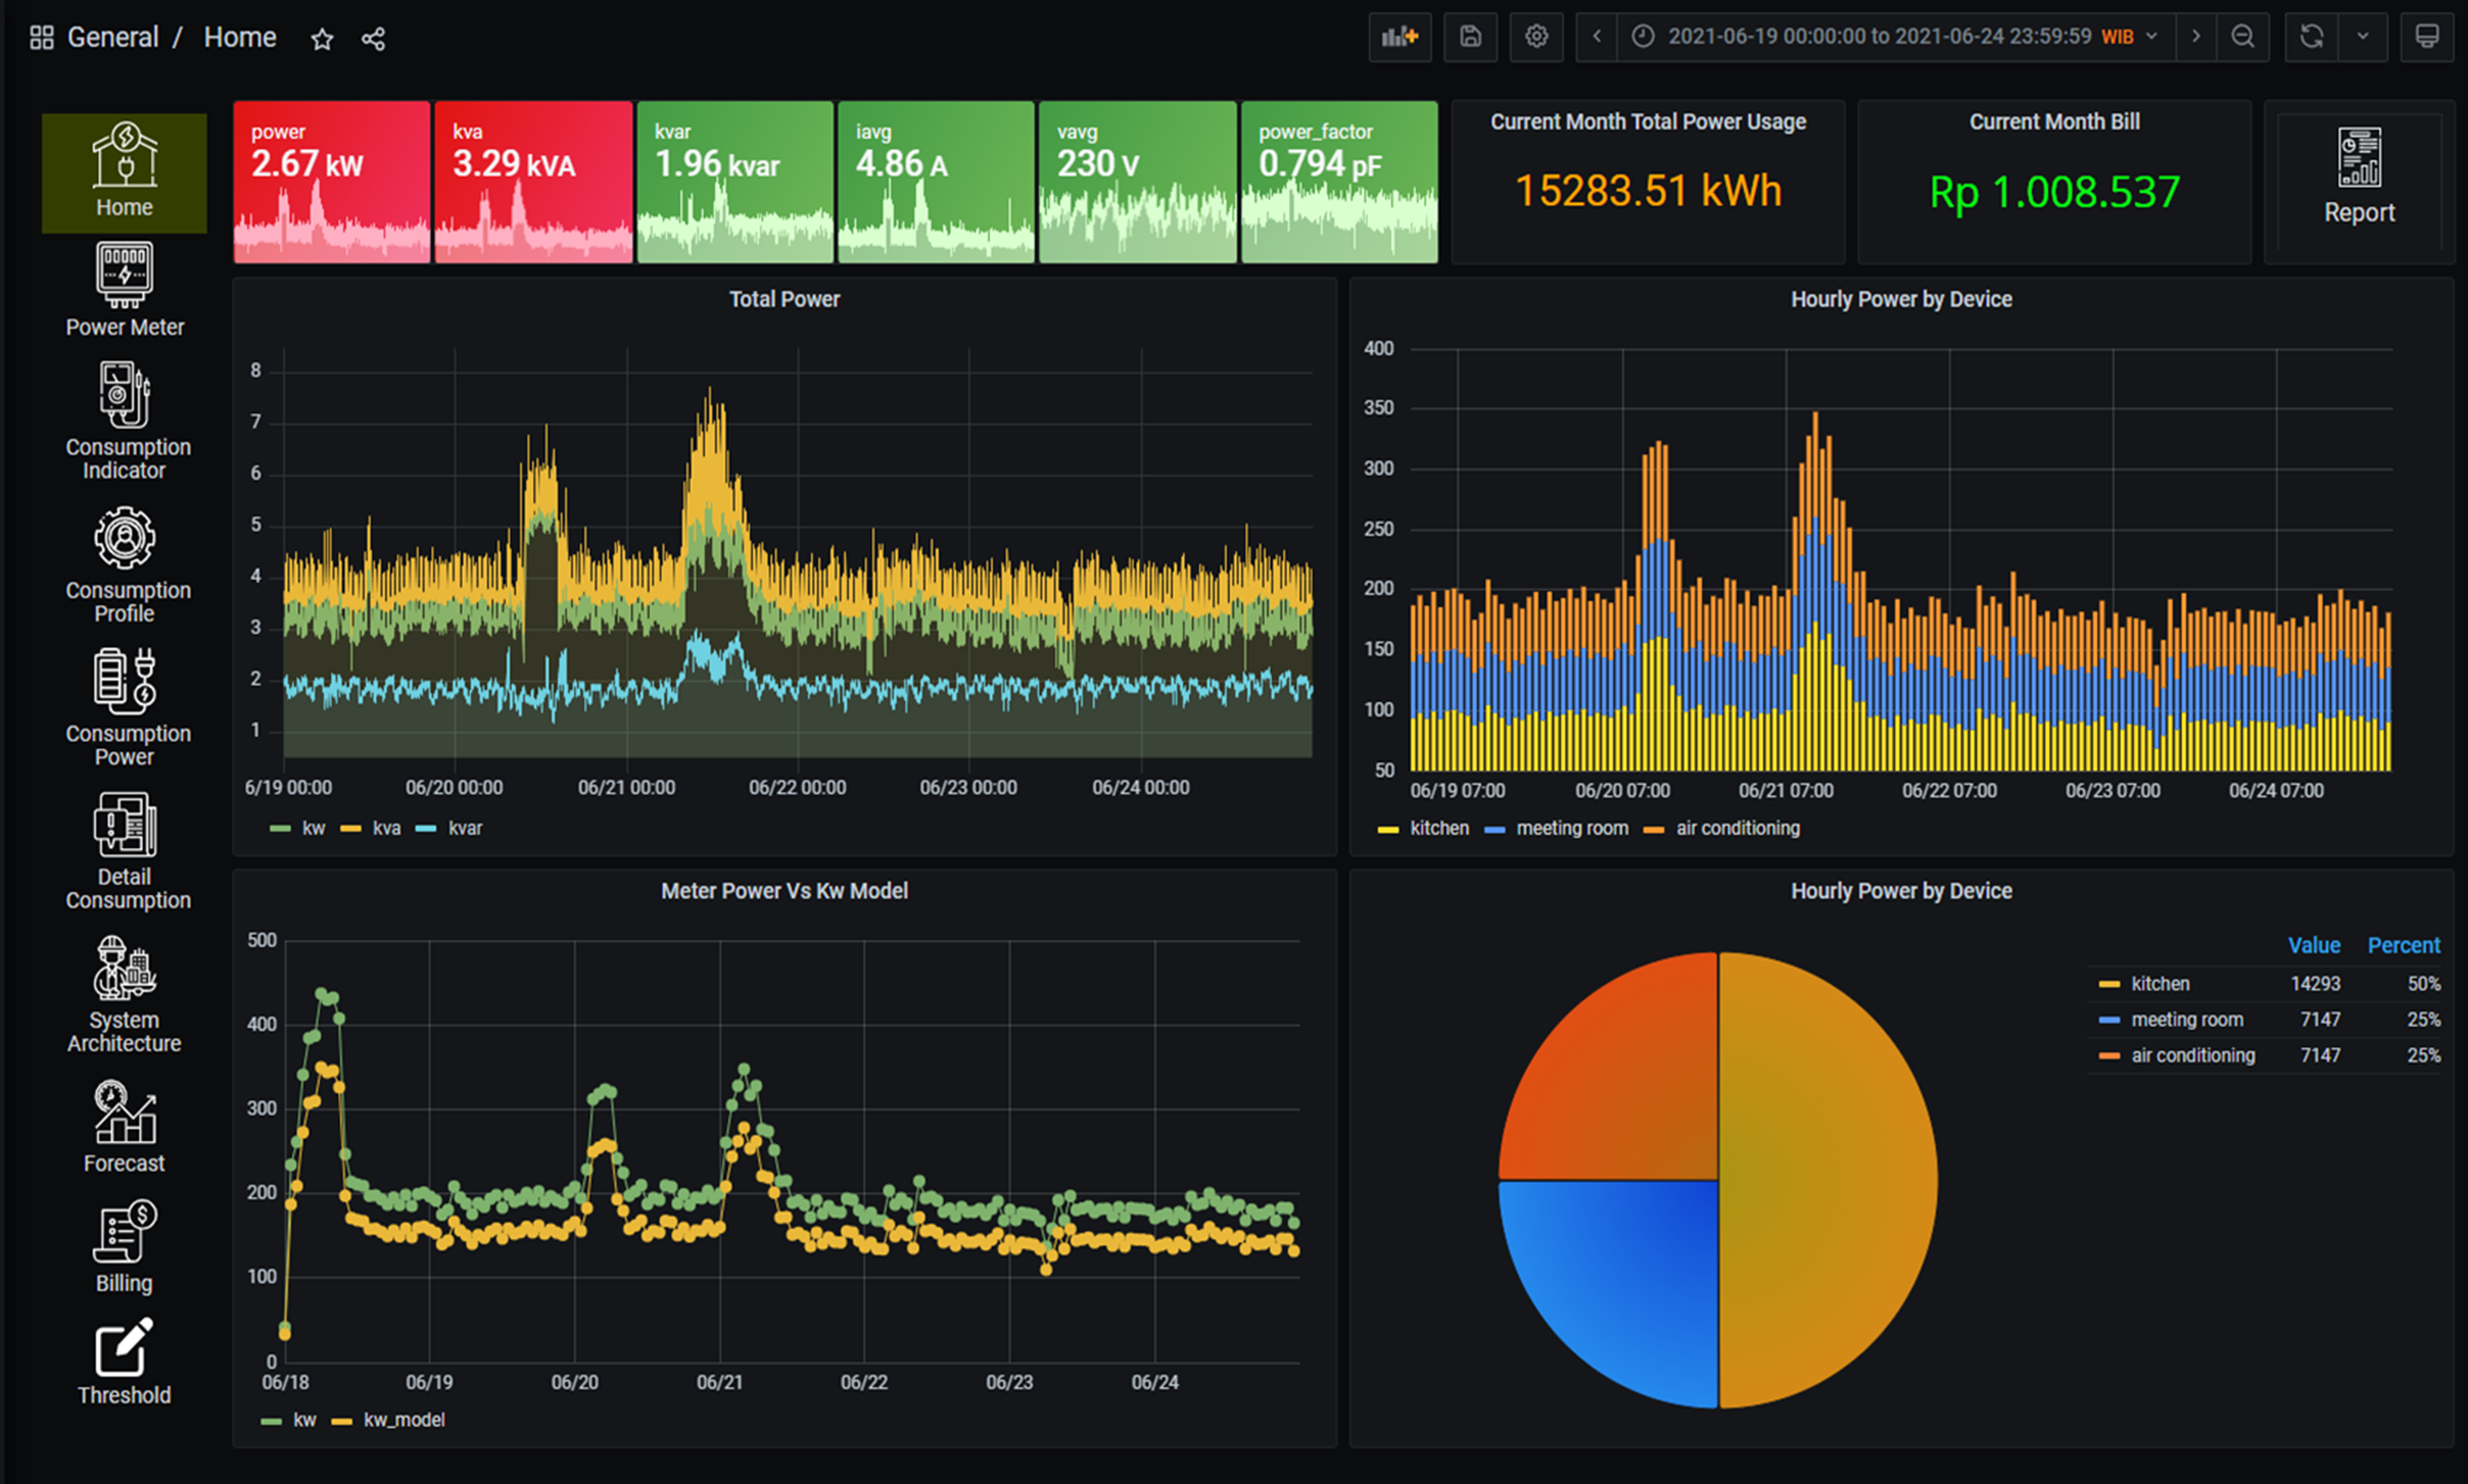The width and height of the screenshot is (2468, 1484).
Task: Click the Total Power panel title
Action: 784,299
